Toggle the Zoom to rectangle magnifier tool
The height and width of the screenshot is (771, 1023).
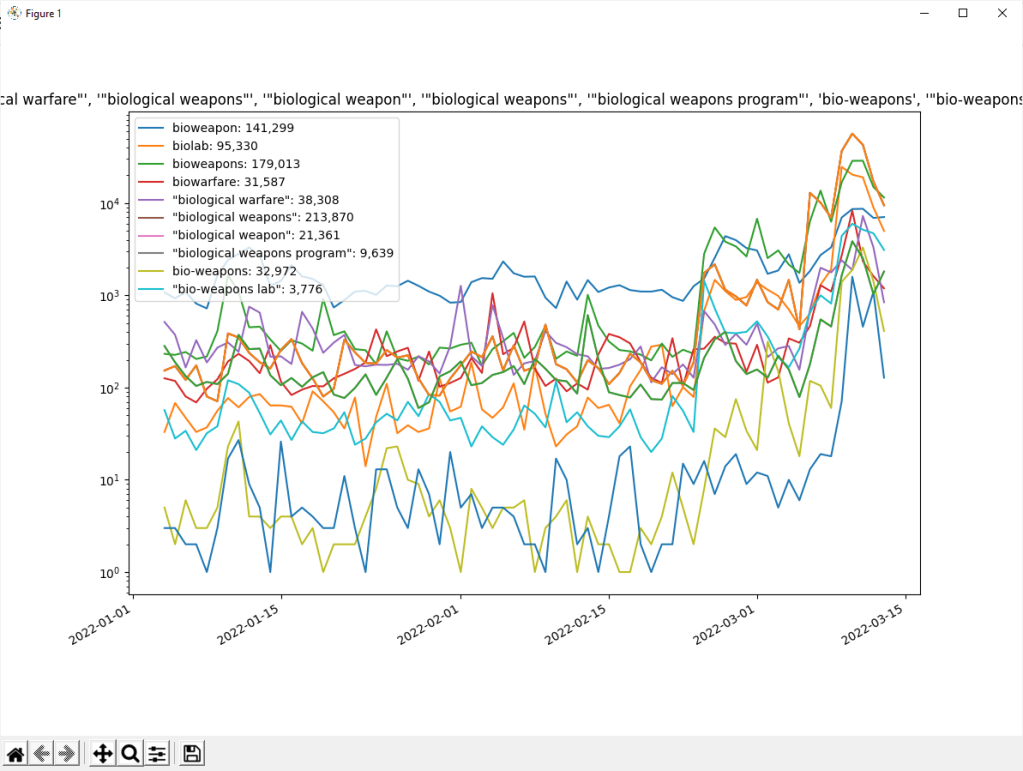tap(130, 754)
